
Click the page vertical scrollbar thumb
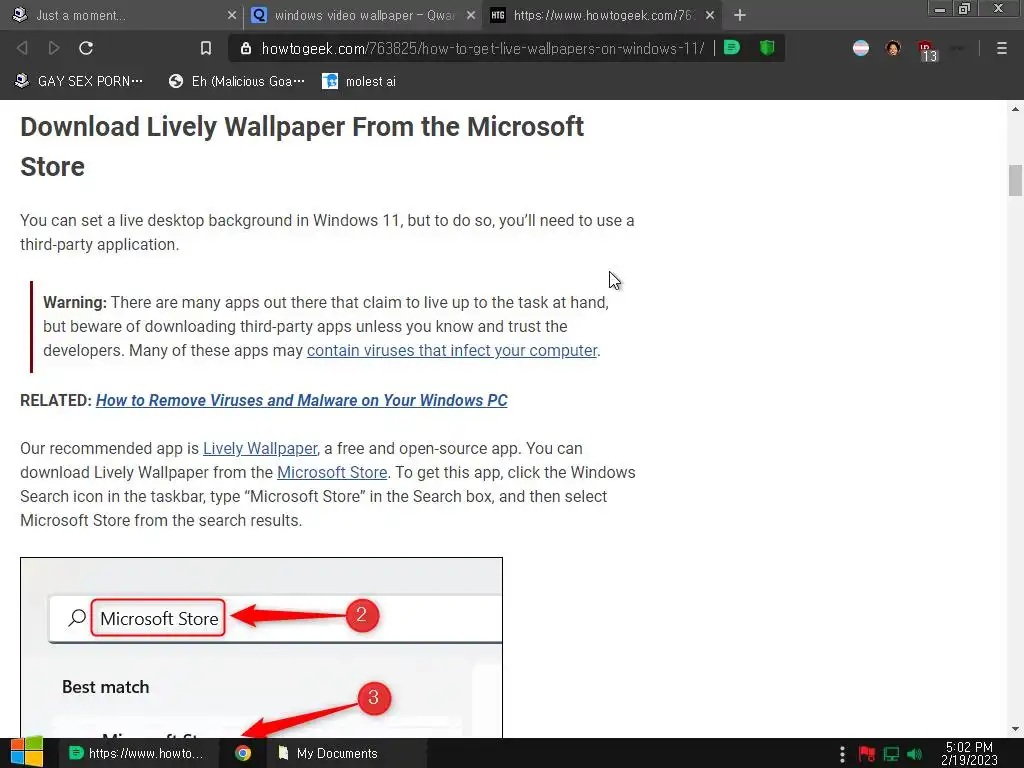1015,181
